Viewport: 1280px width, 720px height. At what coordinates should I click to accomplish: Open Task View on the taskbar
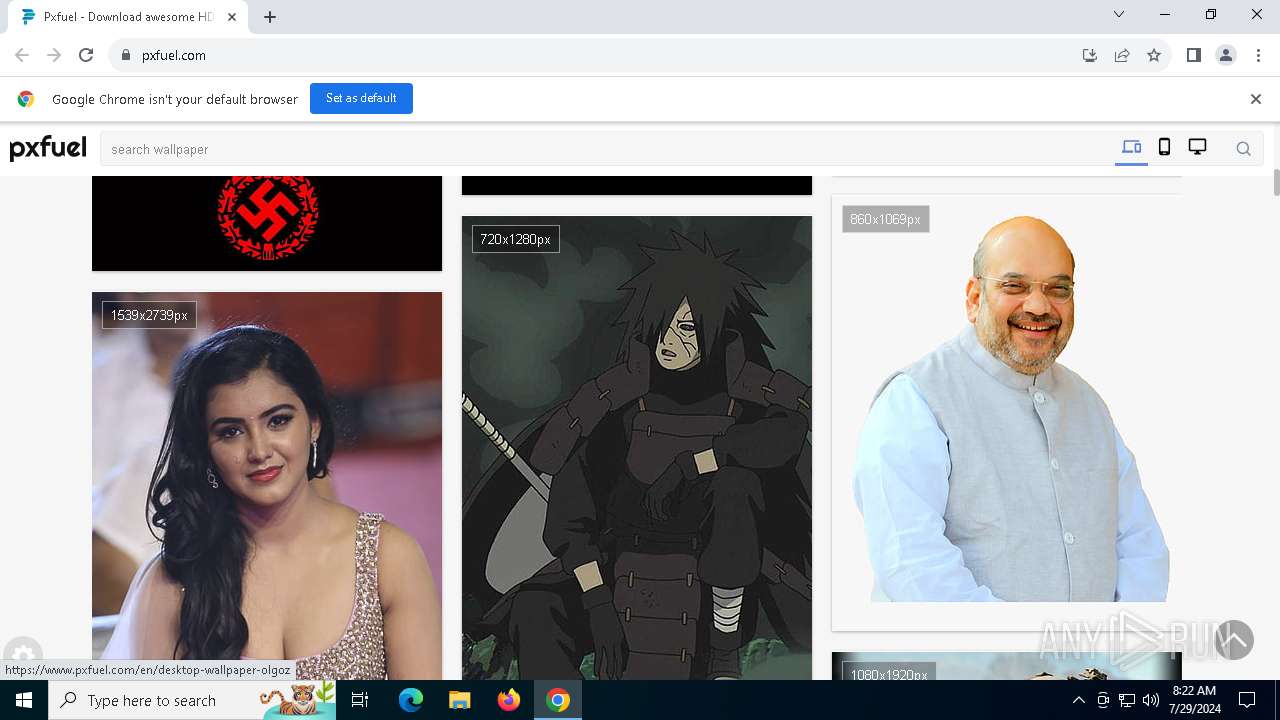(x=361, y=700)
